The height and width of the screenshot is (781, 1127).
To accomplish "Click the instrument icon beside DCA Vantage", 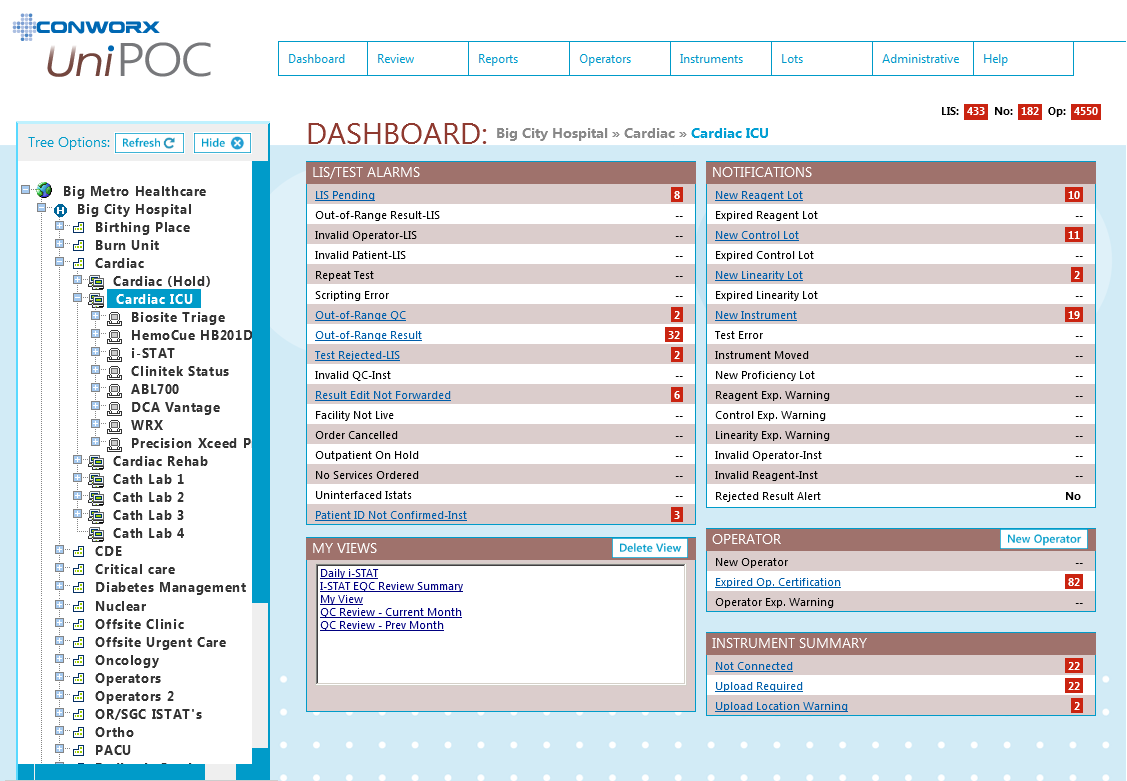I will pyautogui.click(x=114, y=407).
